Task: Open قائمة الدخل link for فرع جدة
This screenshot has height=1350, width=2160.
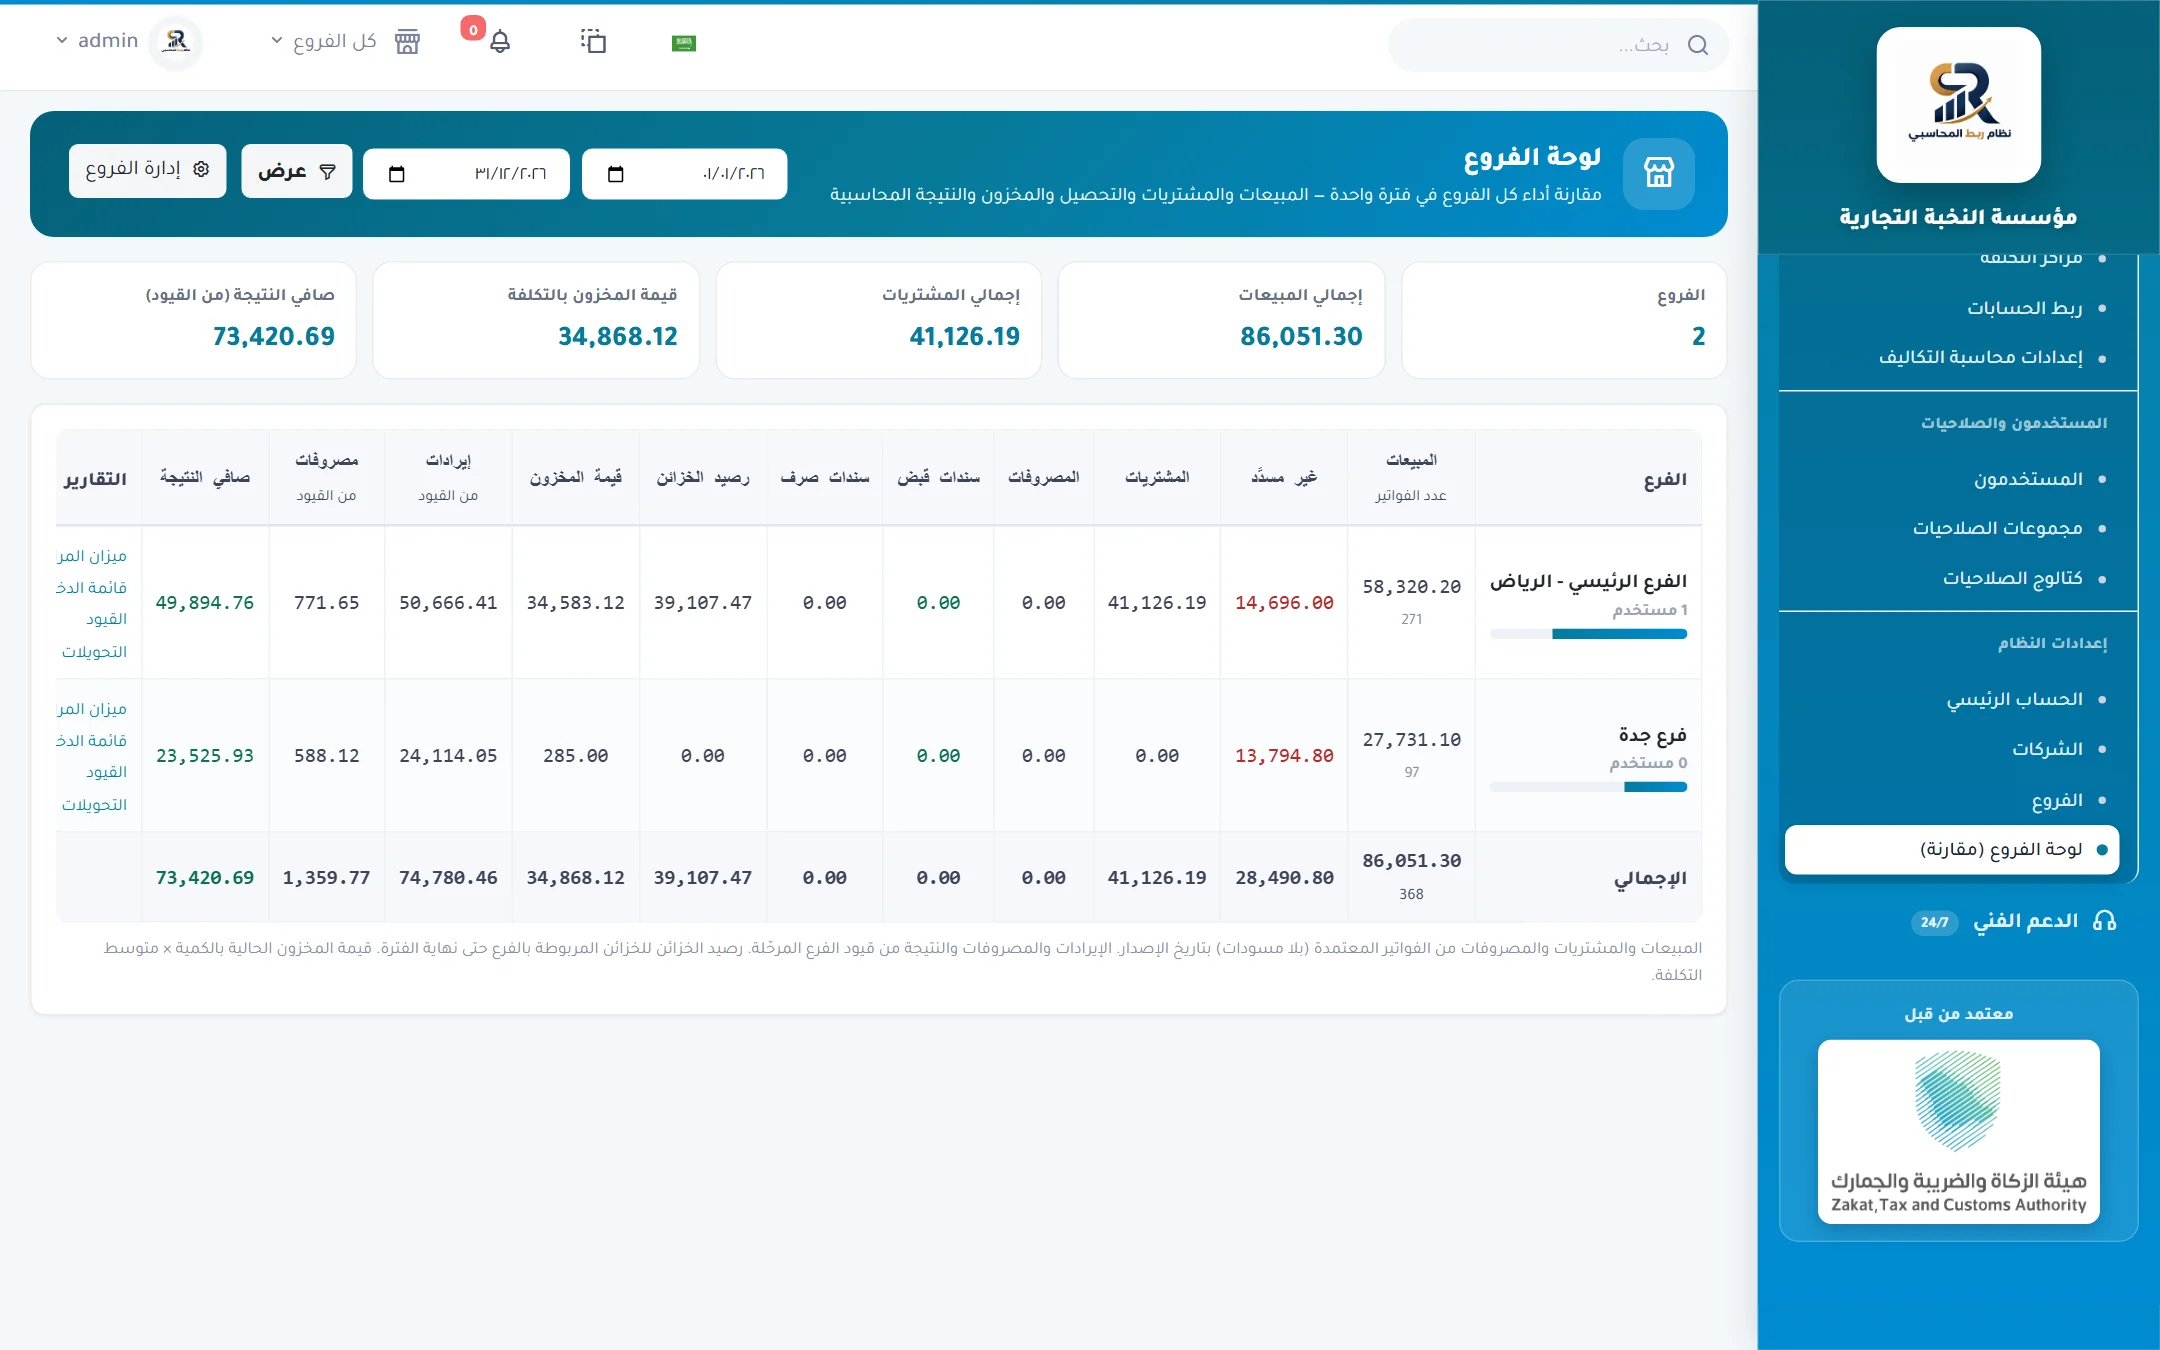Action: click(x=92, y=741)
